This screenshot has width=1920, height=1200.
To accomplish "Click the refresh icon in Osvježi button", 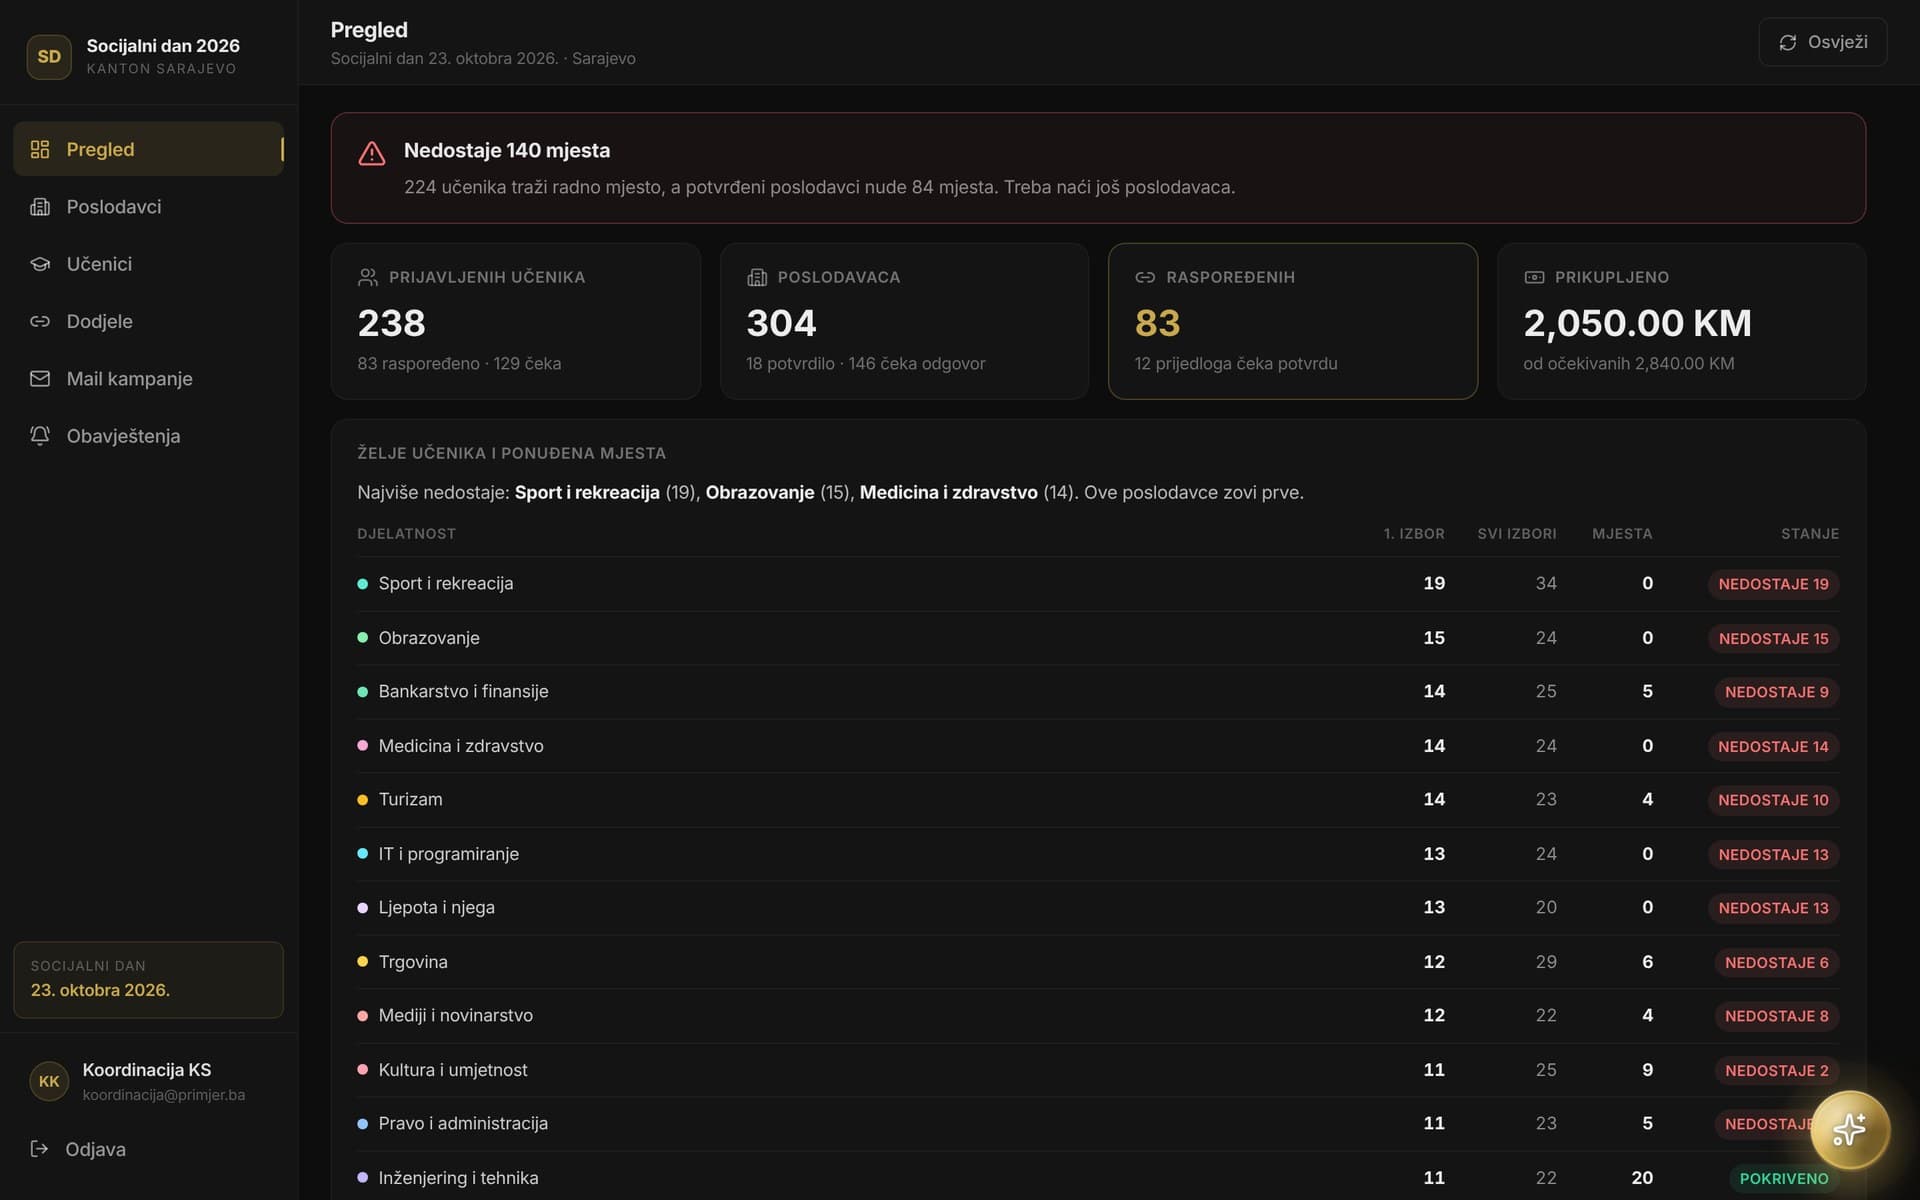I will [x=1788, y=42].
